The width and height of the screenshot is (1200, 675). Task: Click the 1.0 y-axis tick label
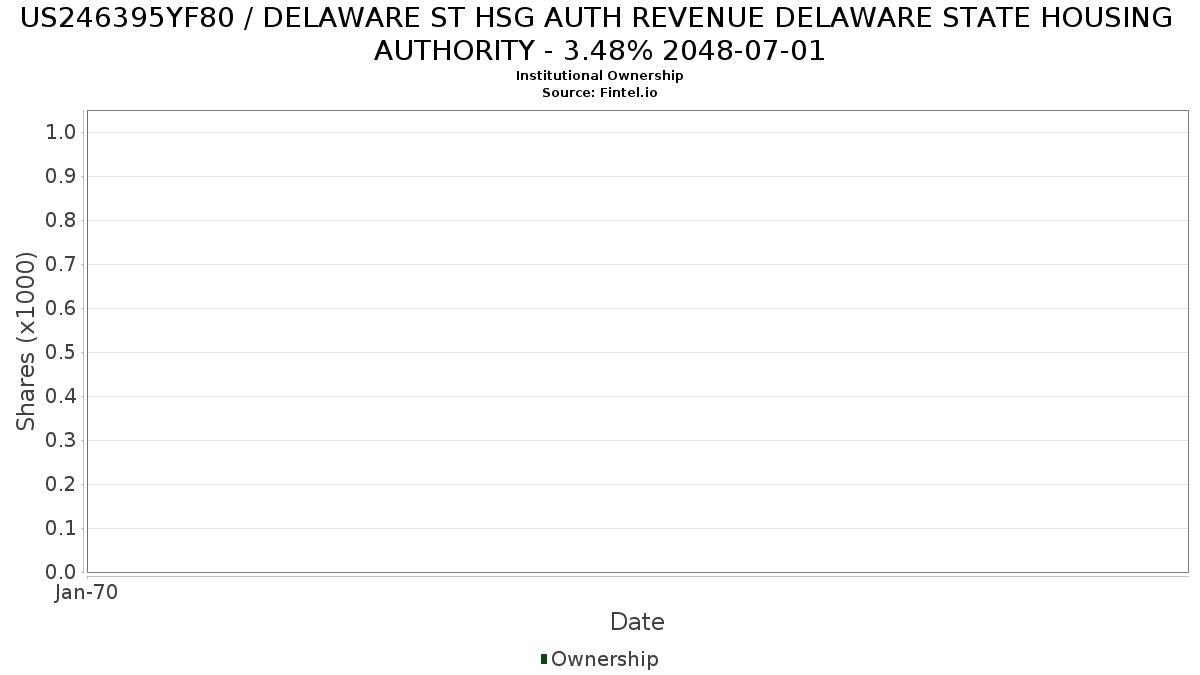[62, 133]
